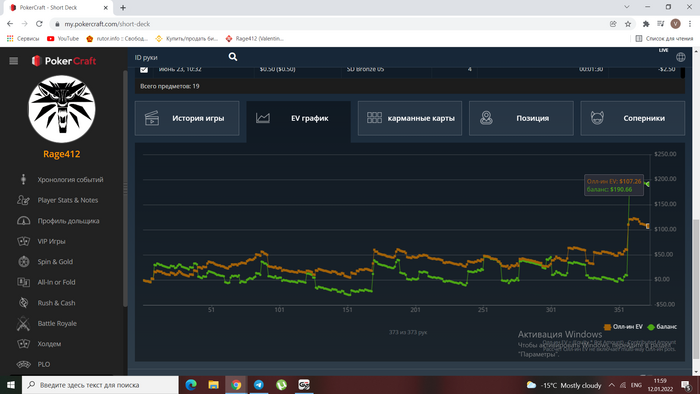Click the Холдем cards icon
Image resolution: width=700 pixels, height=394 pixels.
[x=23, y=344]
